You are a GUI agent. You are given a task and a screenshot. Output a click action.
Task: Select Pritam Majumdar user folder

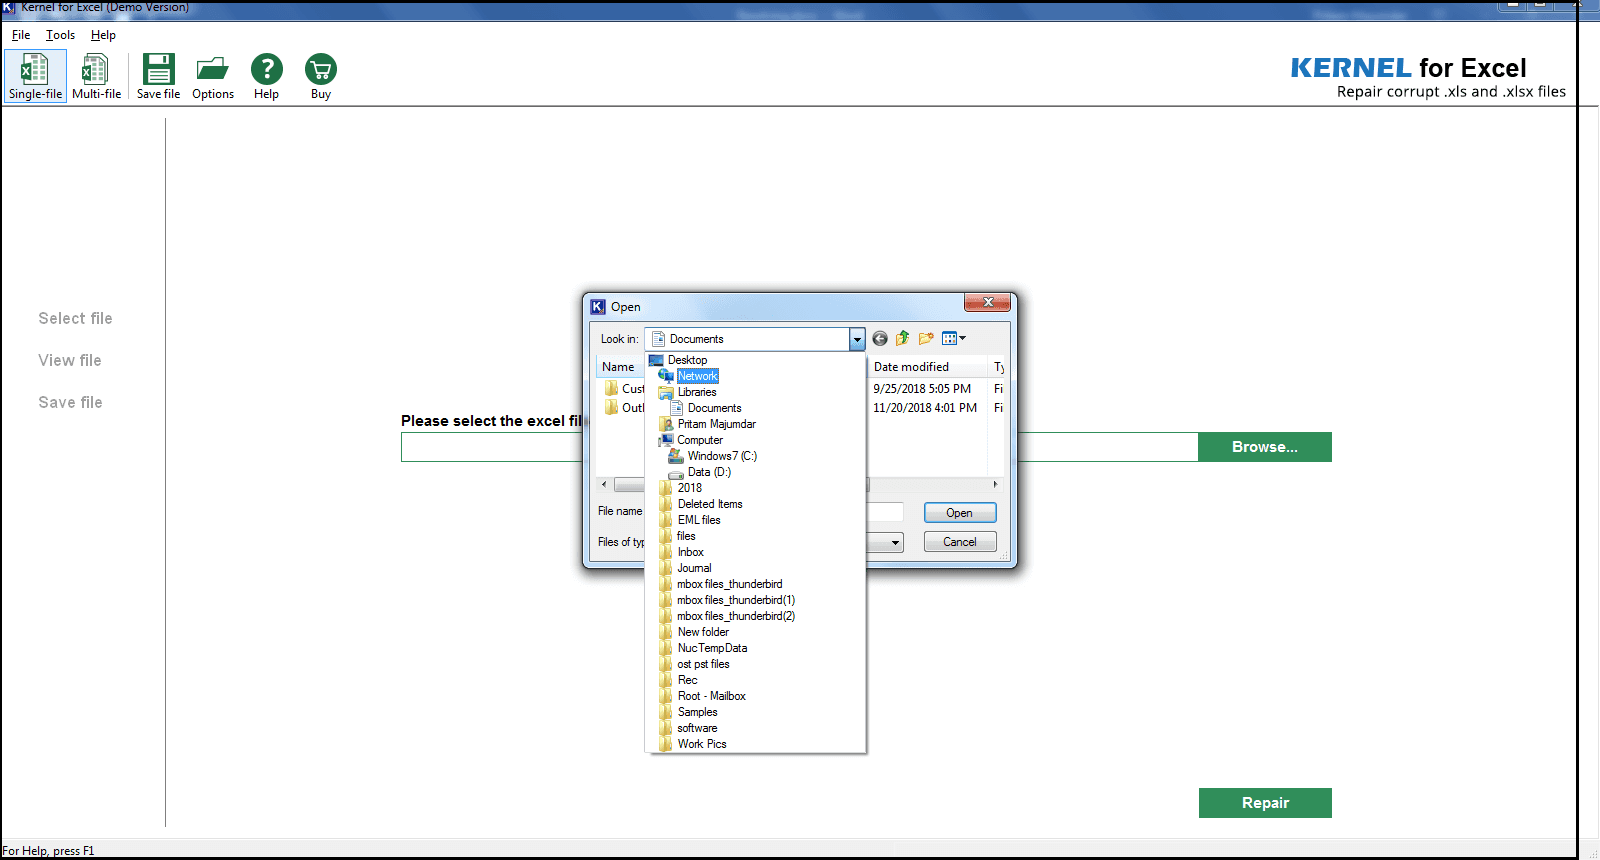pyautogui.click(x=716, y=424)
